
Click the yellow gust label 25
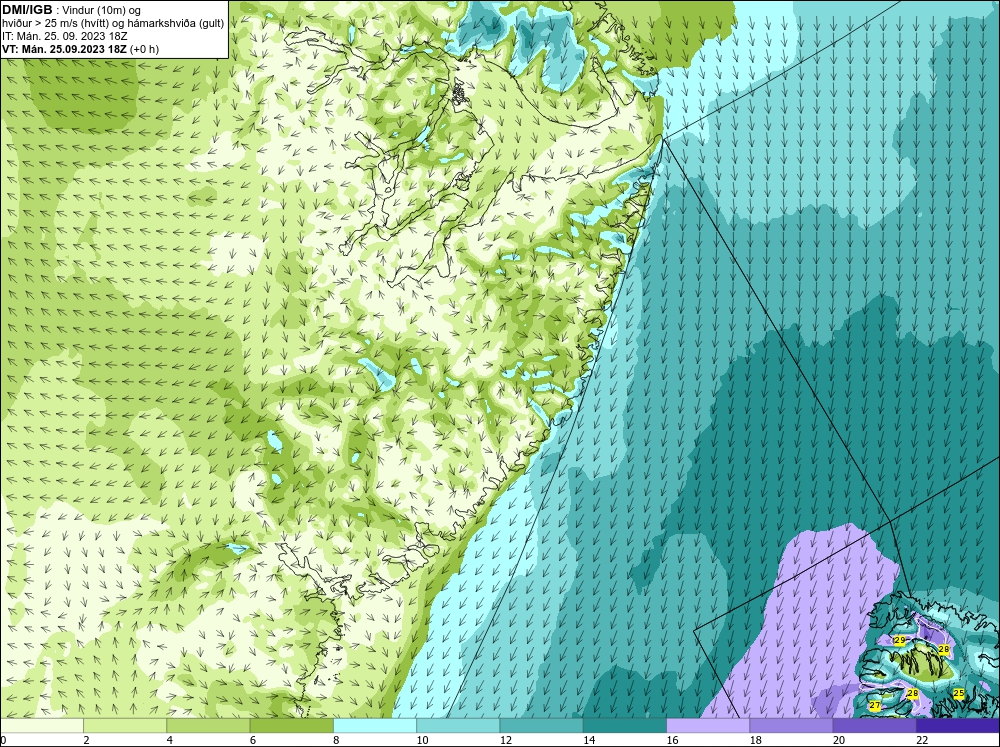point(959,693)
